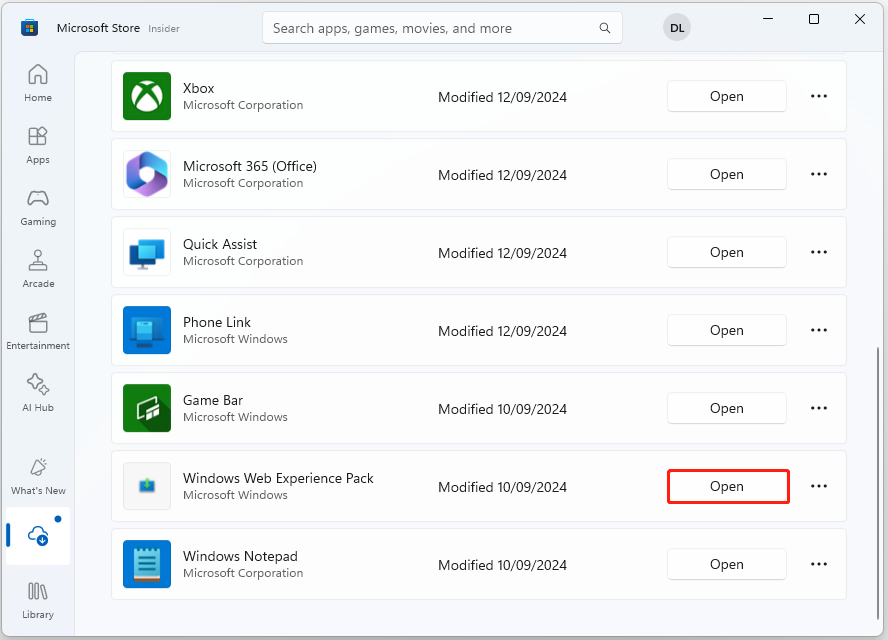Show more options for Windows Notepad
Image resolution: width=888 pixels, height=640 pixels.
819,564
